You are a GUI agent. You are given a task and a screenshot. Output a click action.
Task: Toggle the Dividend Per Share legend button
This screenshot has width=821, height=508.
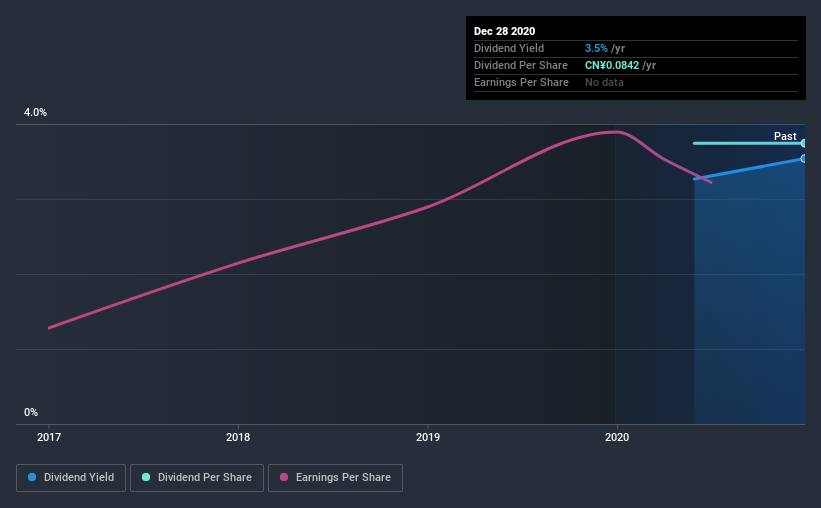pos(197,478)
